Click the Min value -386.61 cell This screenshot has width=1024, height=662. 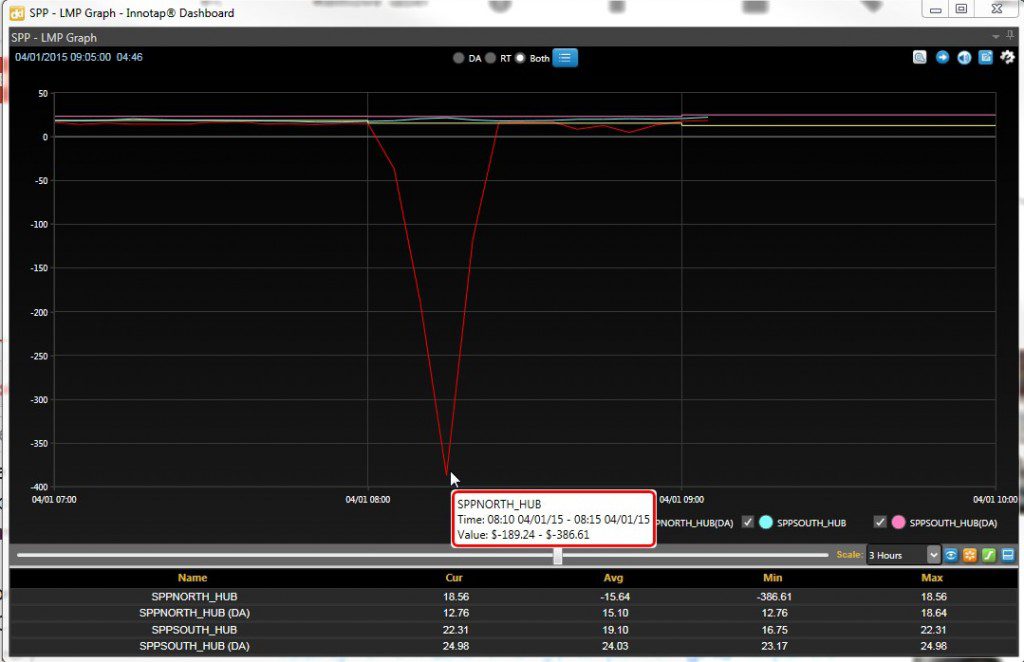click(x=774, y=597)
